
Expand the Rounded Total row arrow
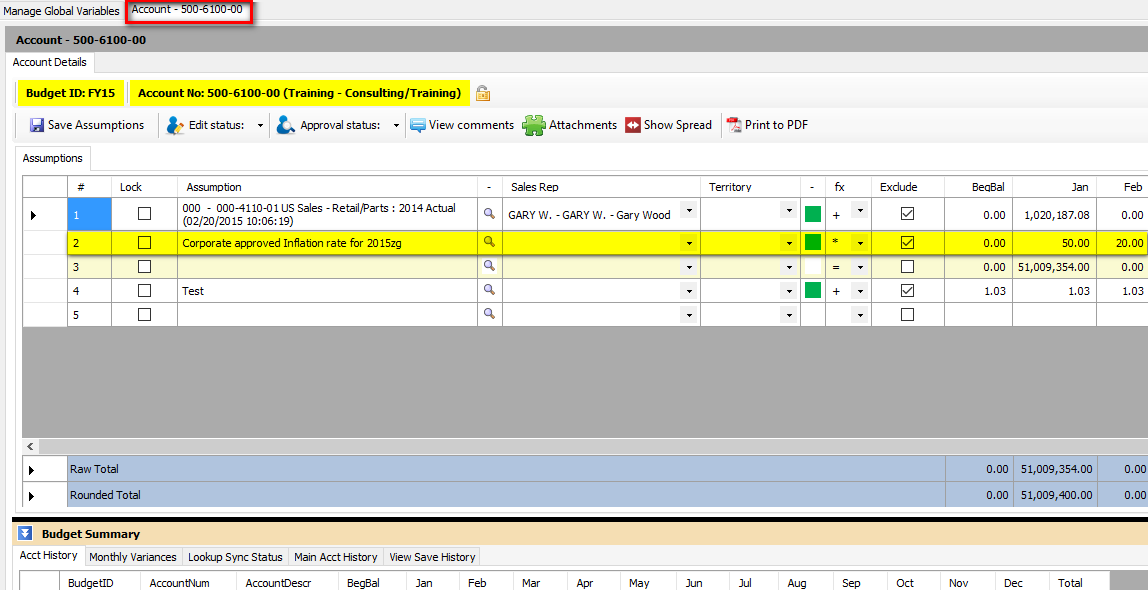click(32, 496)
